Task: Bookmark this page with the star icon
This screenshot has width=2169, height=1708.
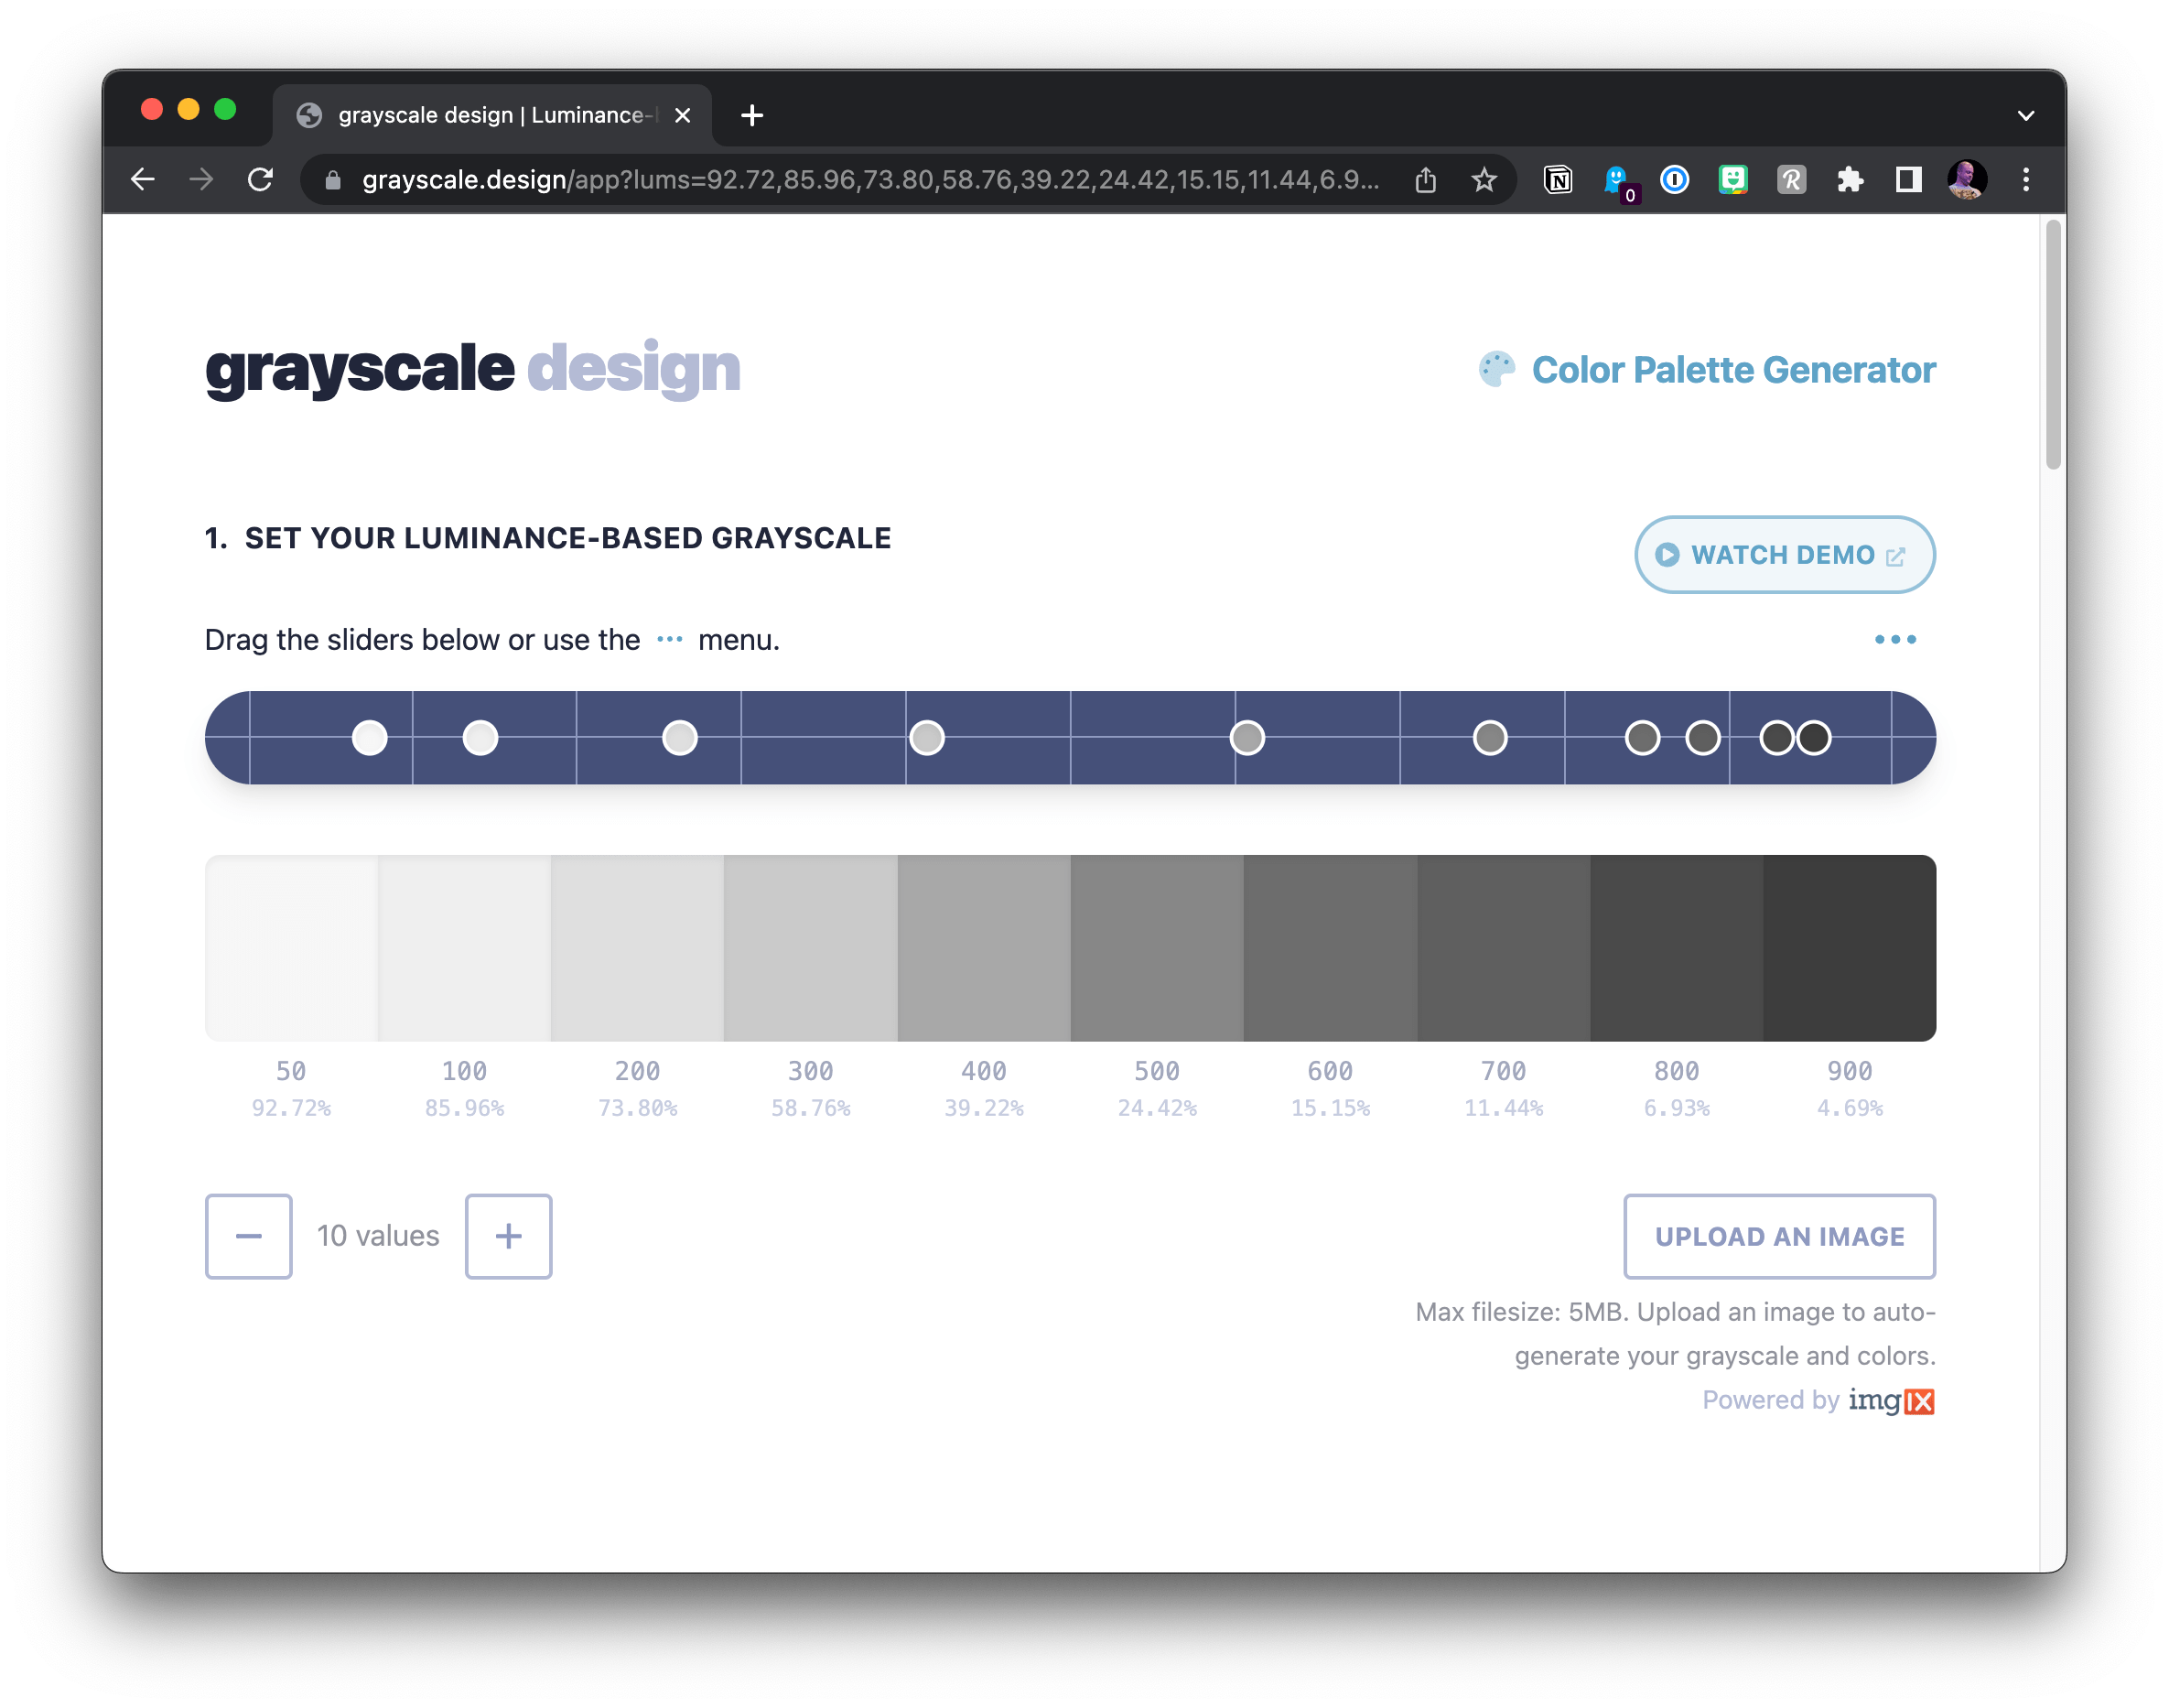Action: pos(1484,180)
